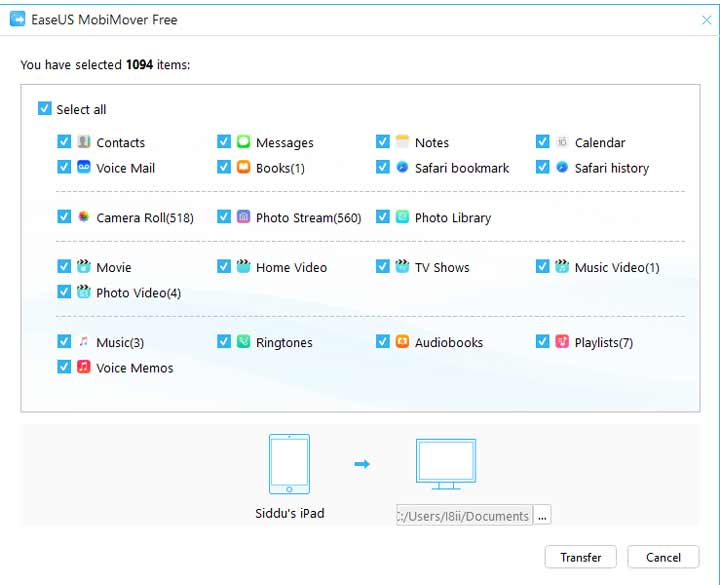Click the computer monitor destination icon
Image resolution: width=720 pixels, height=585 pixels.
(446, 464)
